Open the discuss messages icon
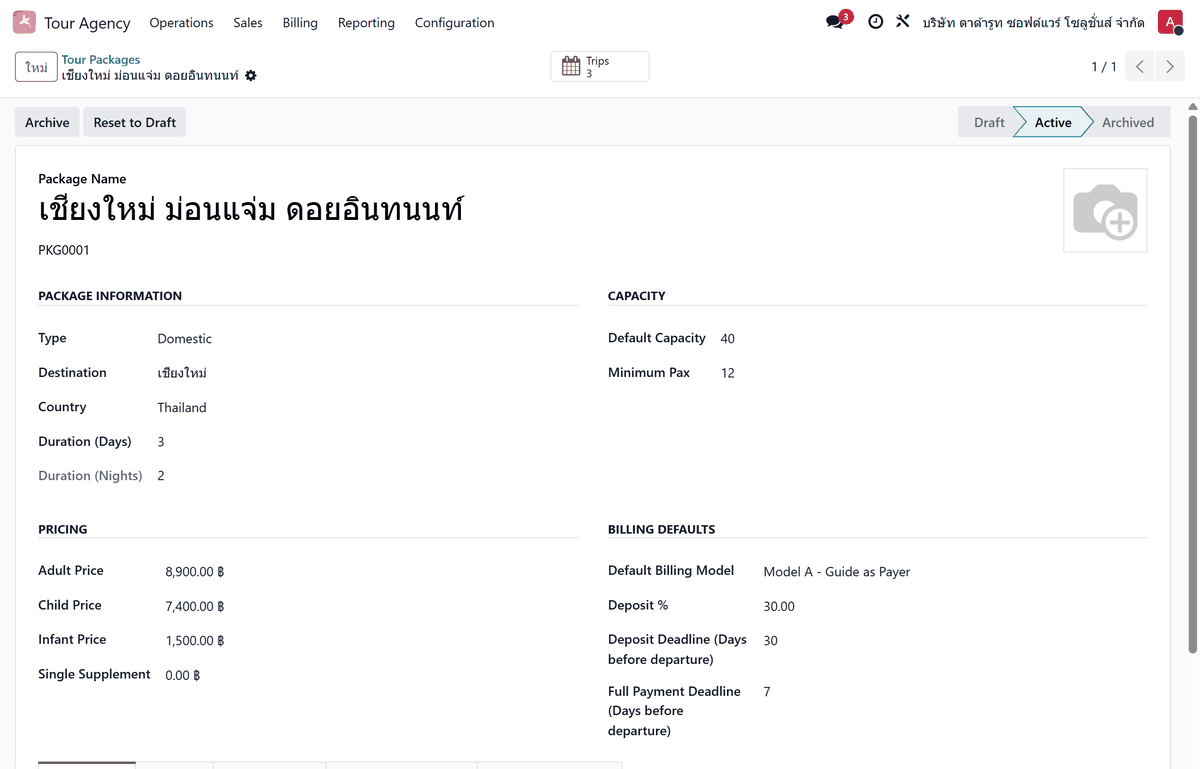 835,22
